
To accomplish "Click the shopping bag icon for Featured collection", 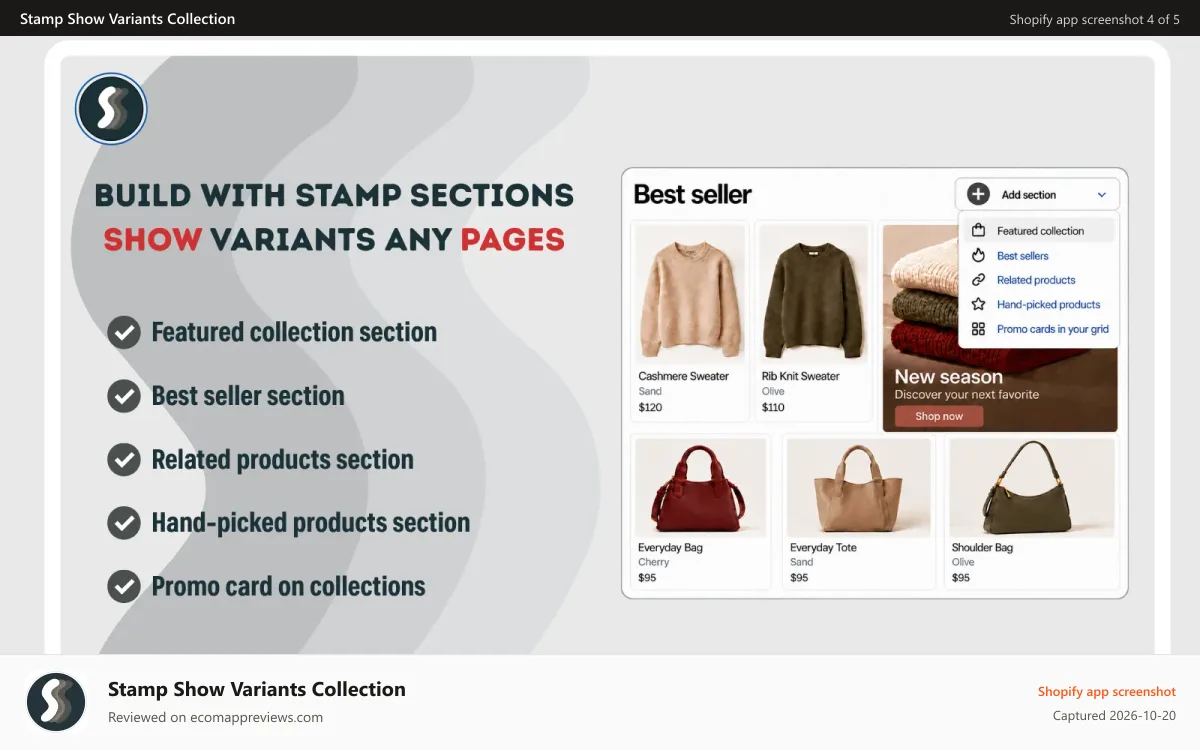I will (978, 231).
